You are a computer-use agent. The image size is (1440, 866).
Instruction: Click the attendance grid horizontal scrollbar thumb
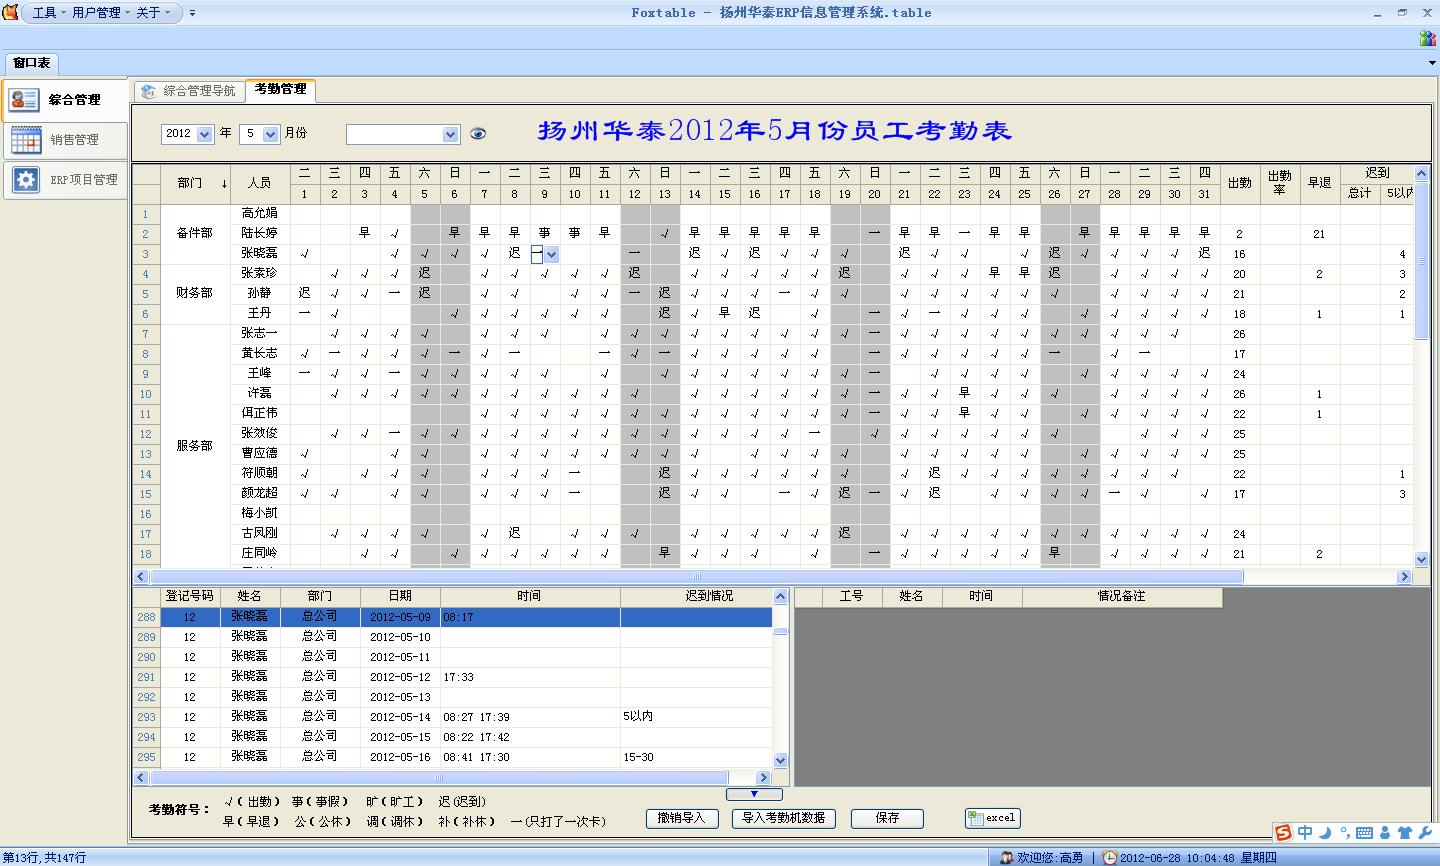click(696, 577)
